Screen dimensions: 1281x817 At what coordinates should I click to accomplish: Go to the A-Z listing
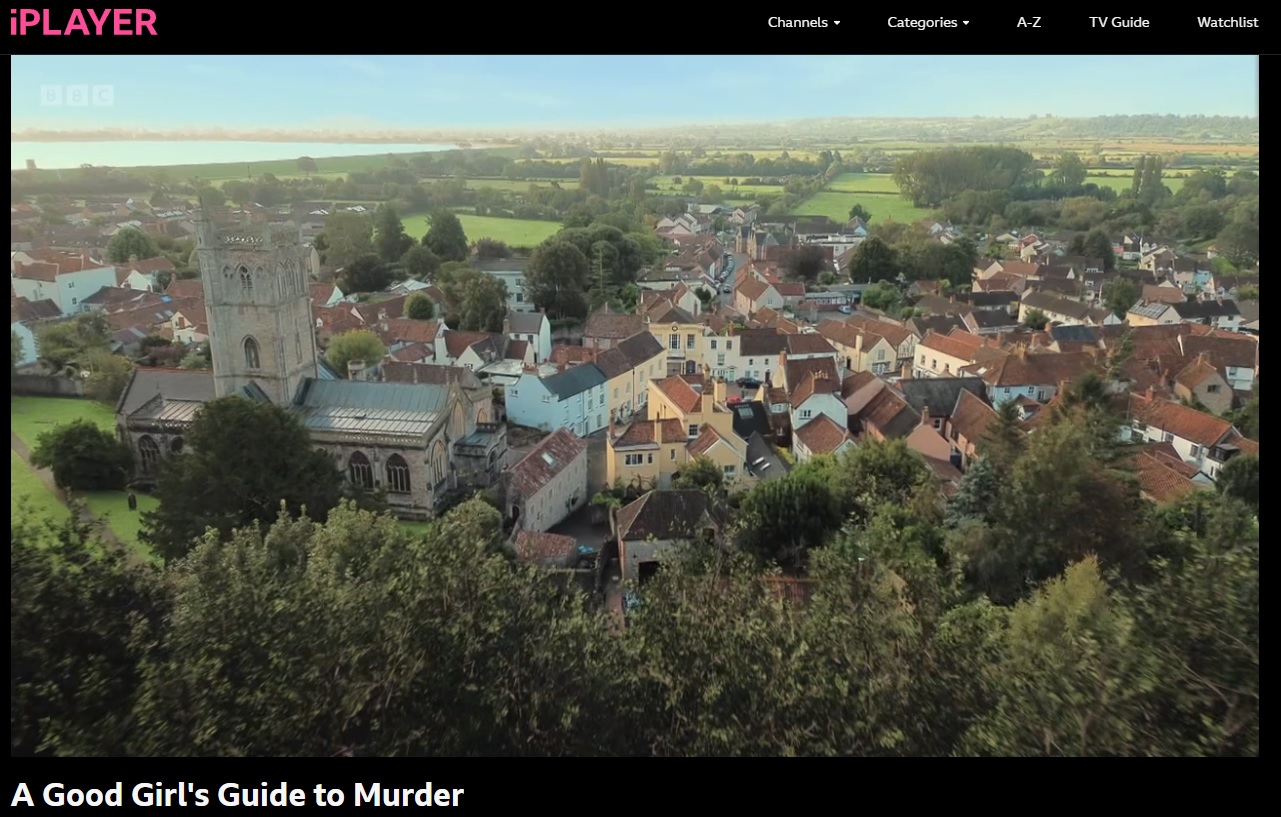click(x=1029, y=22)
